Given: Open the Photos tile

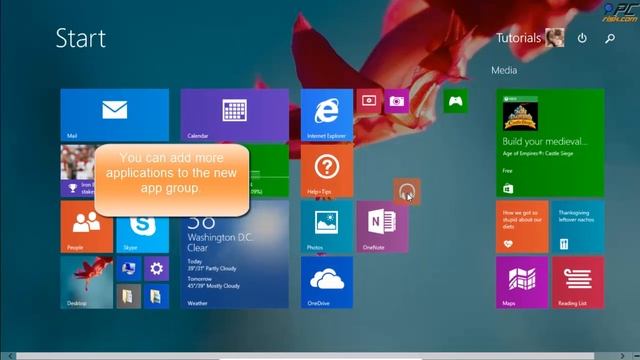Looking at the screenshot, I should click(x=327, y=227).
